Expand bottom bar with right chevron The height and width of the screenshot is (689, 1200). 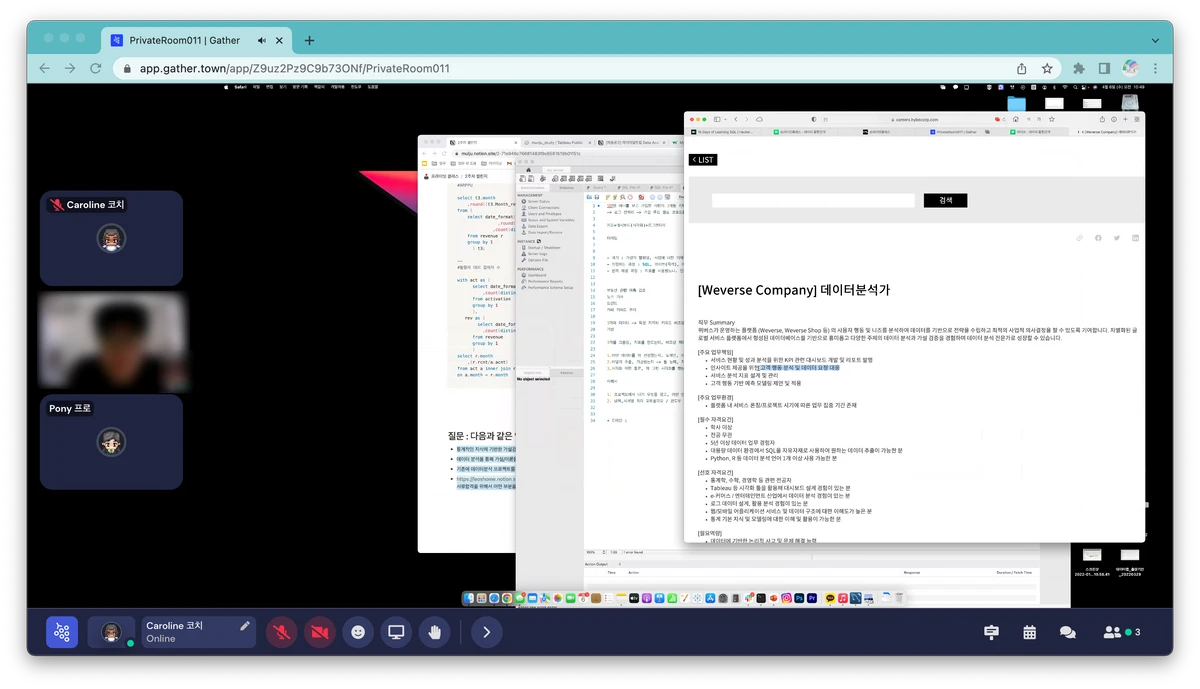click(x=486, y=632)
